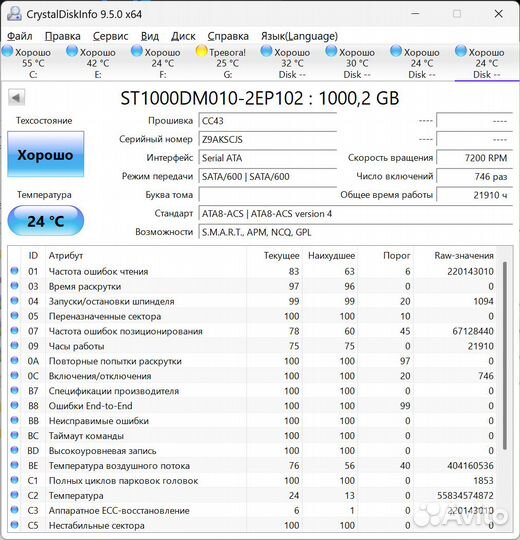Click status dot of attribute 04 row

[14, 301]
